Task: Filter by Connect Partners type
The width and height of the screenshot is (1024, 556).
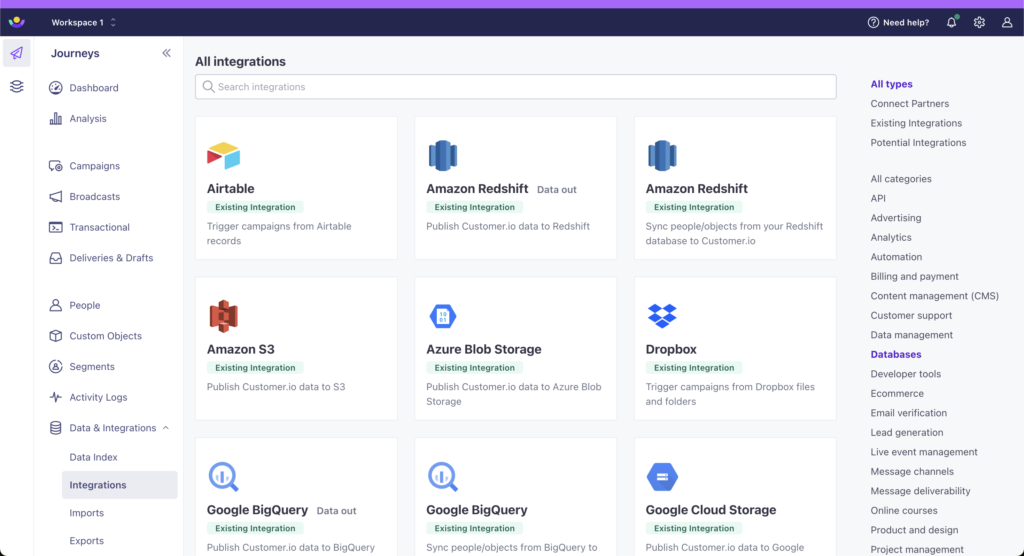Action: coord(909,104)
